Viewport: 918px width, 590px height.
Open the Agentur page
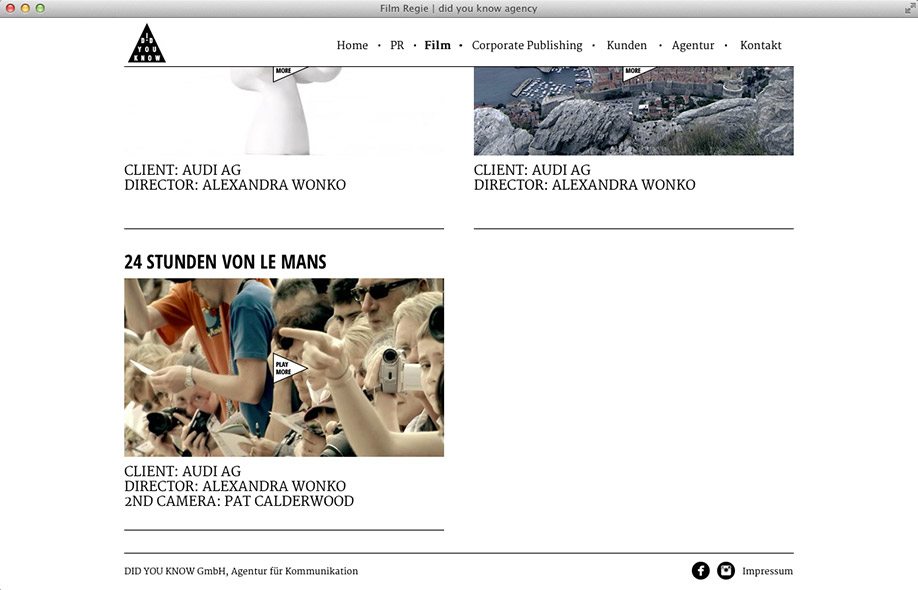coord(693,45)
